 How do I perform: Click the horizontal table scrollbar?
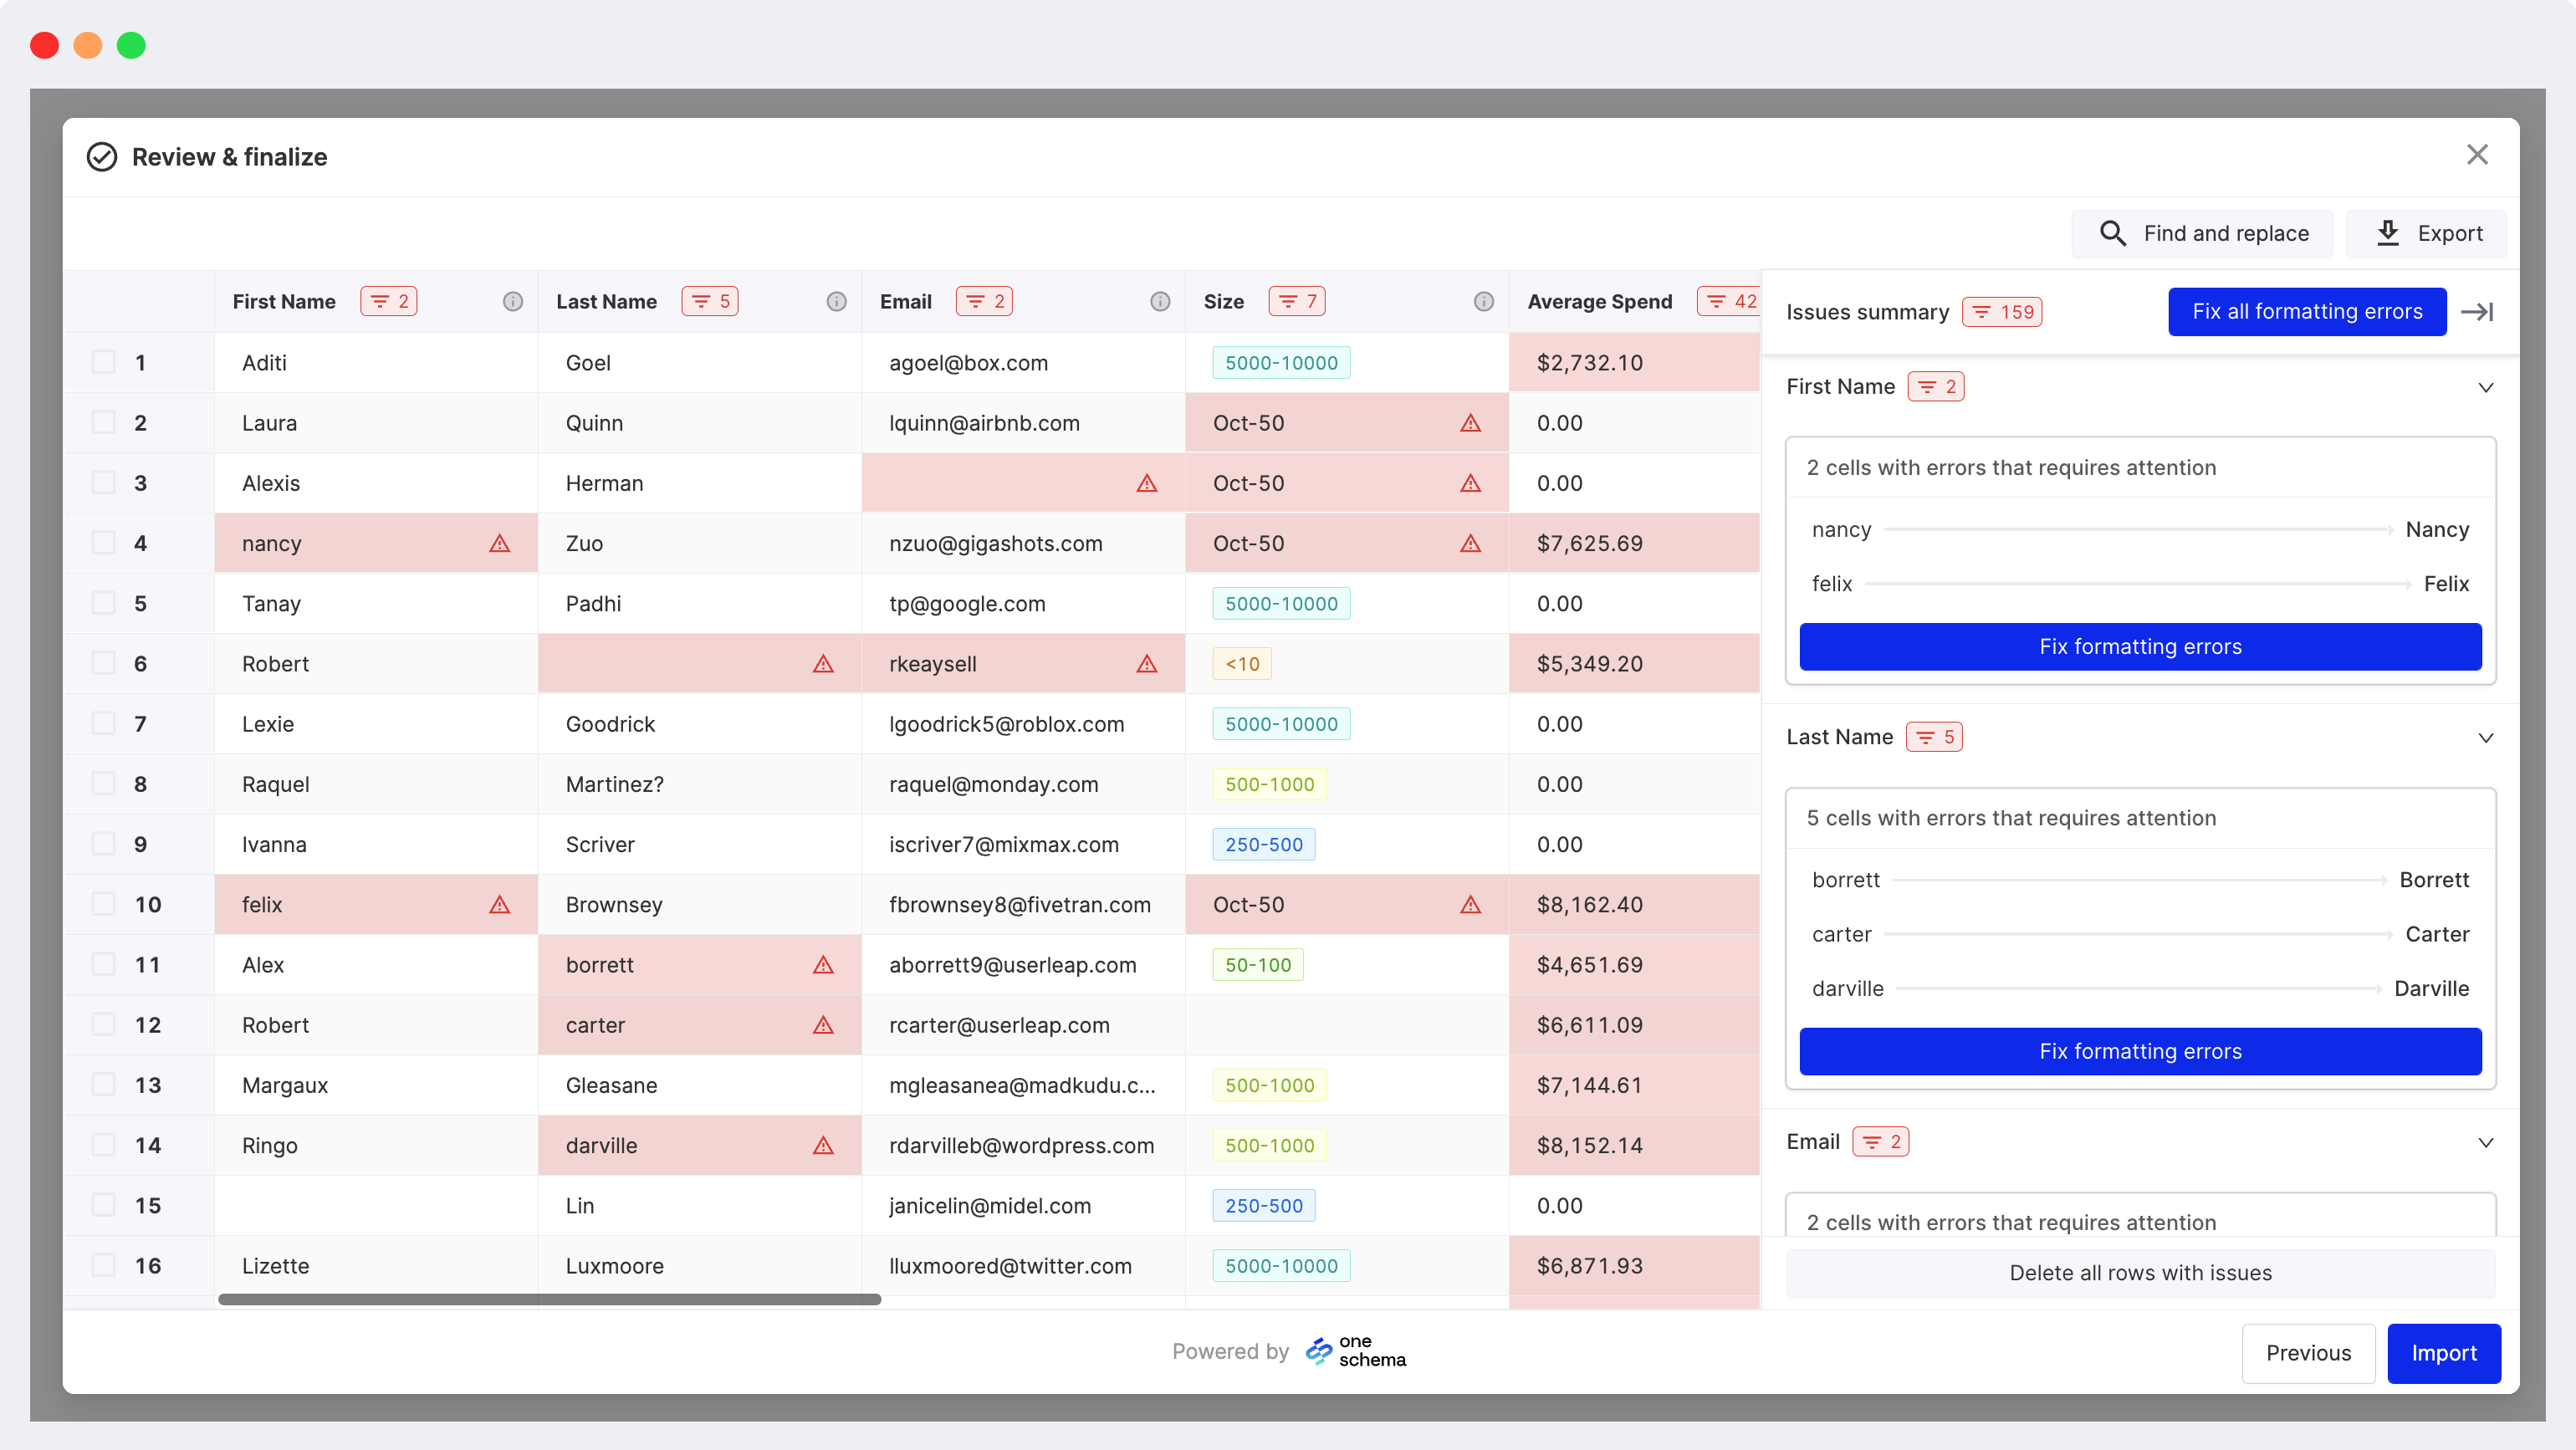(x=550, y=1300)
